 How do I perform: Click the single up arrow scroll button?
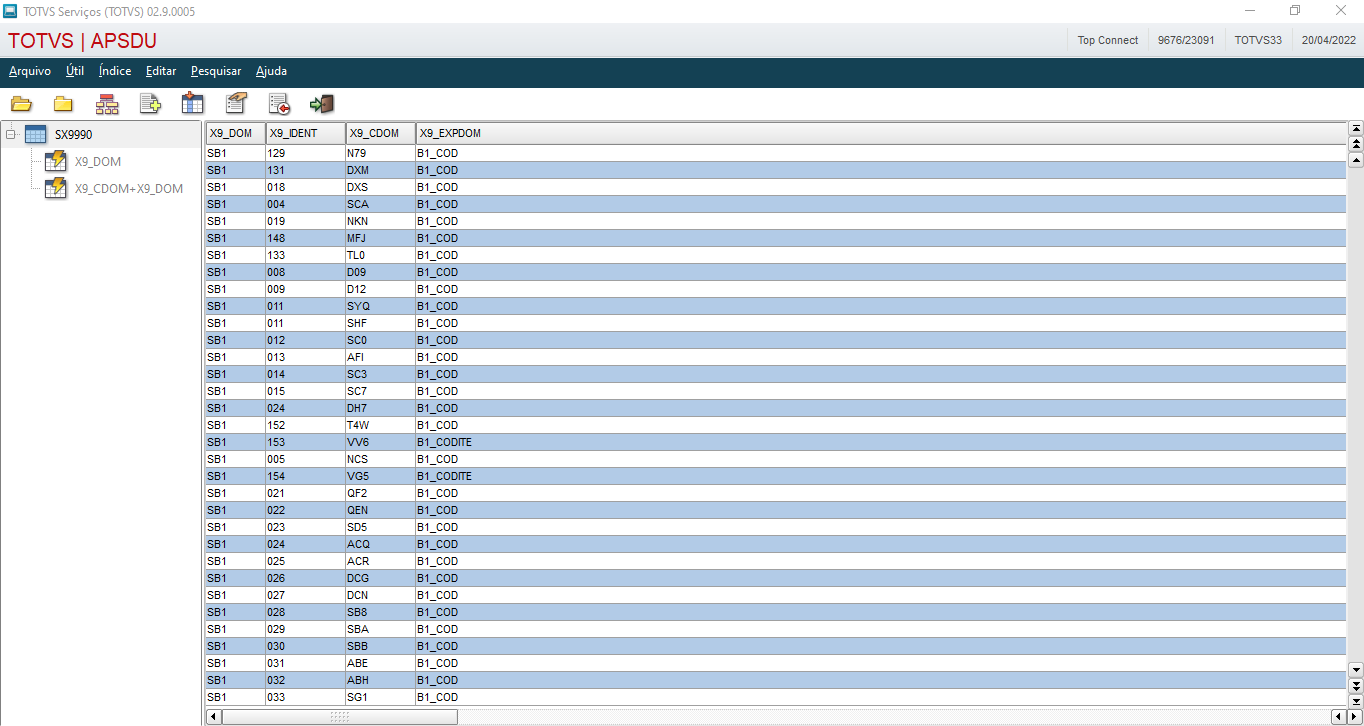(x=1356, y=160)
